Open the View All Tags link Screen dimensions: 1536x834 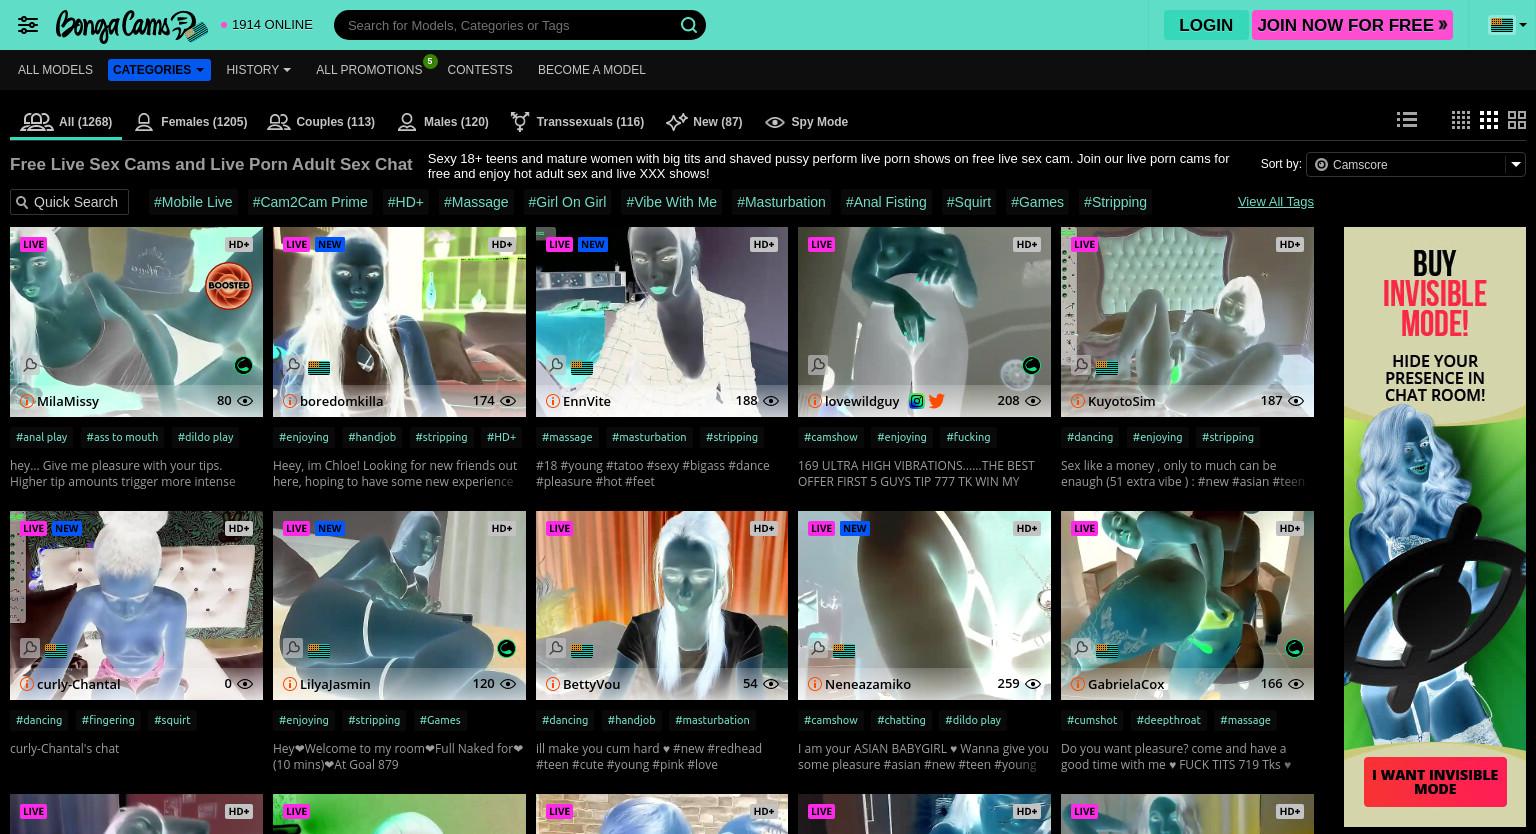(1275, 201)
